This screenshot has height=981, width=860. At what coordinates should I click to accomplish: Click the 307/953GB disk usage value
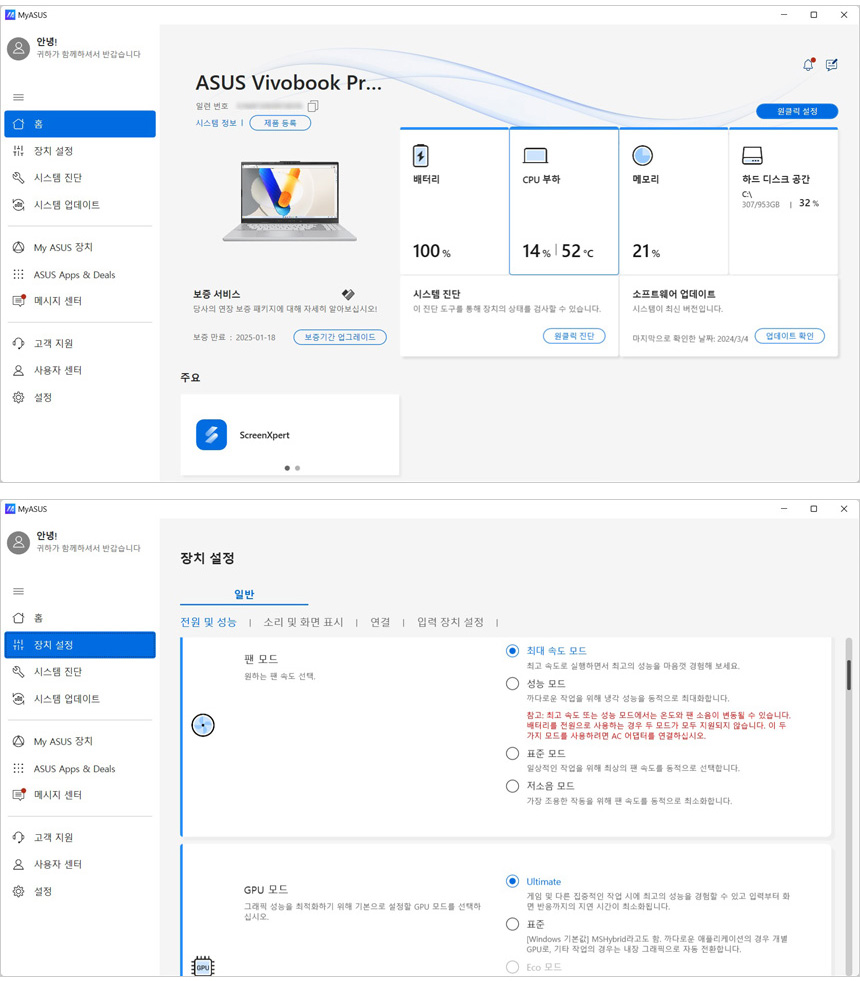coord(761,205)
